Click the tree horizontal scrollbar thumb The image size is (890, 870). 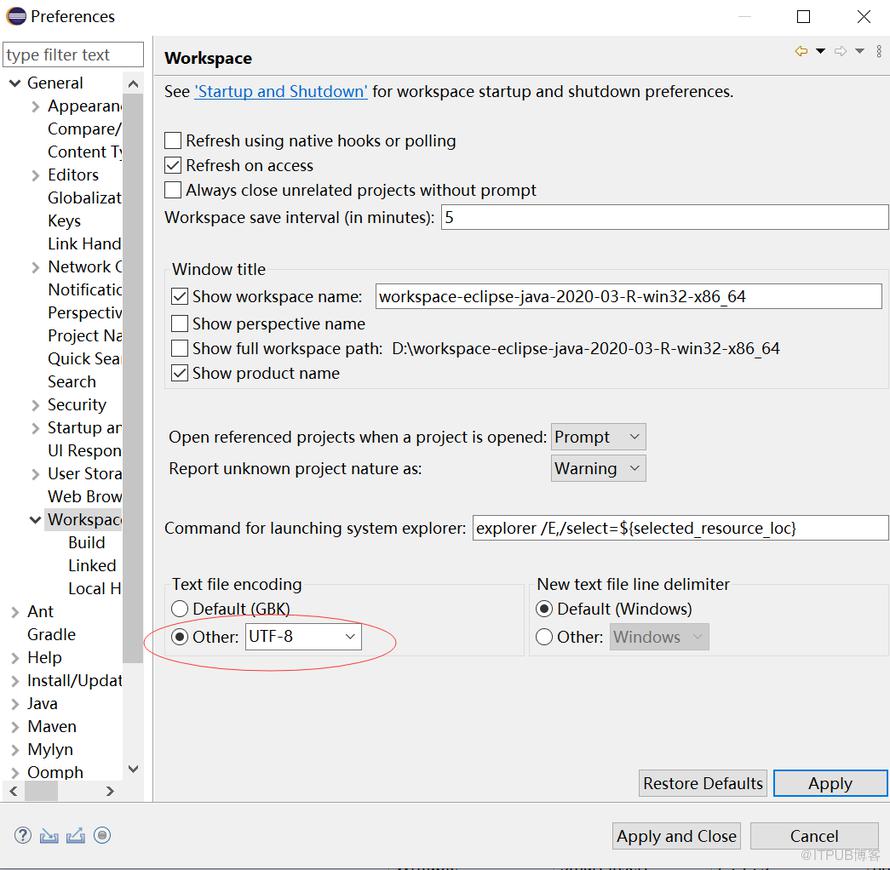[x=41, y=791]
